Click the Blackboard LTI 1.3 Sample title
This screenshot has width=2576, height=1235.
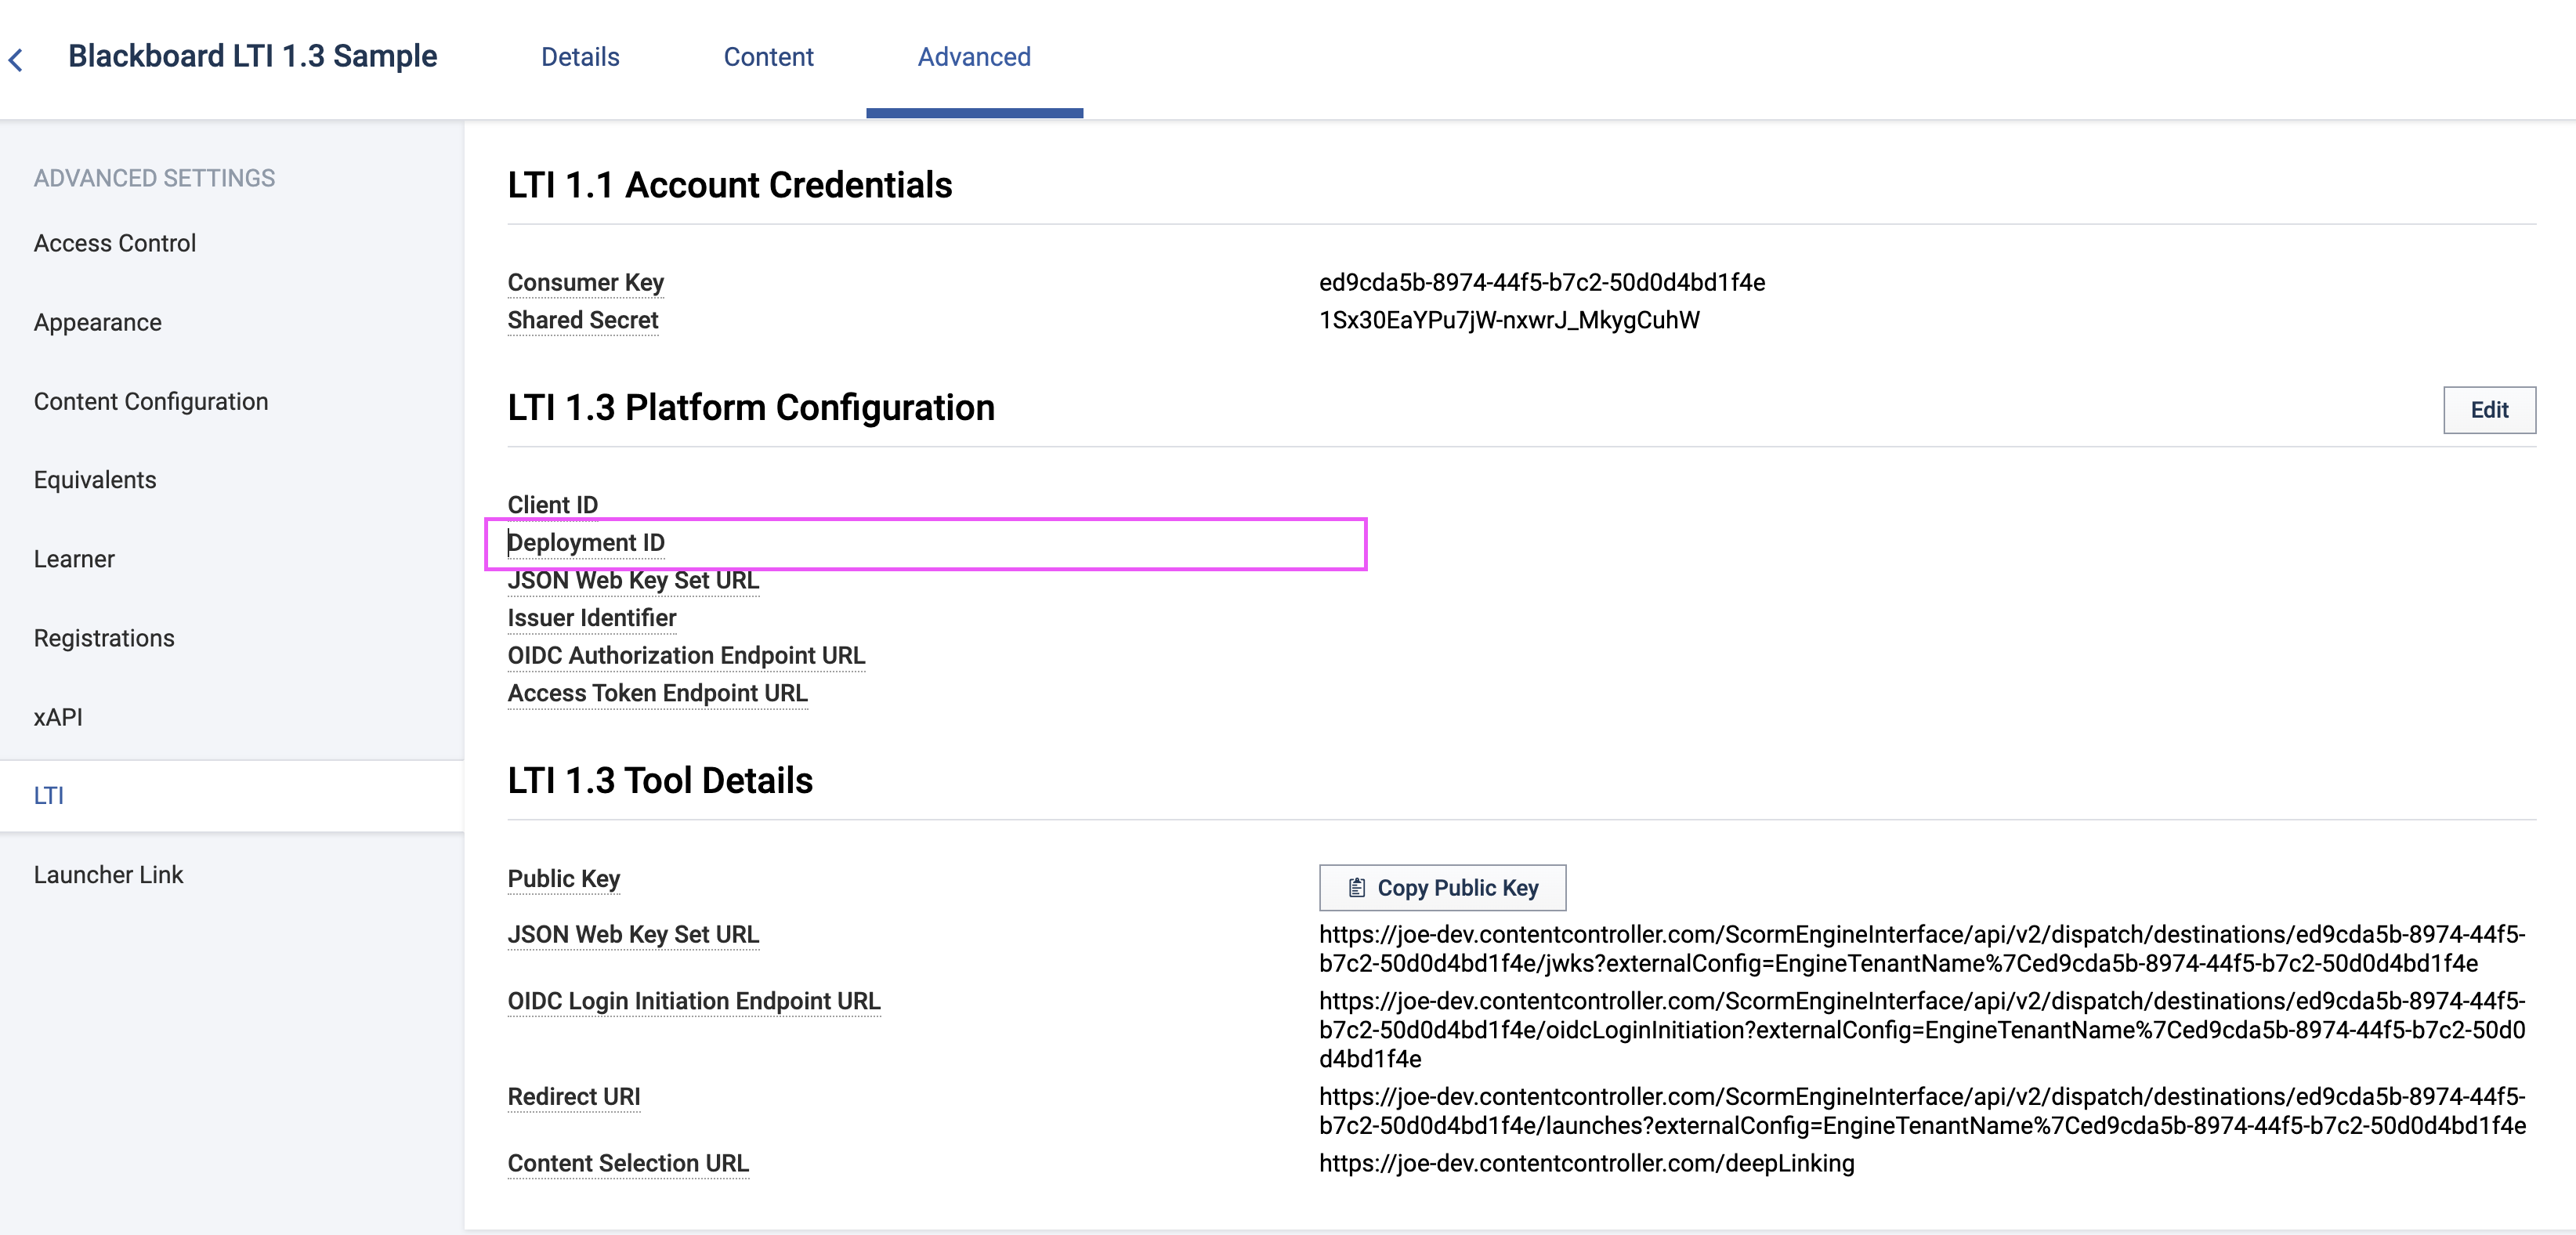click(x=252, y=56)
